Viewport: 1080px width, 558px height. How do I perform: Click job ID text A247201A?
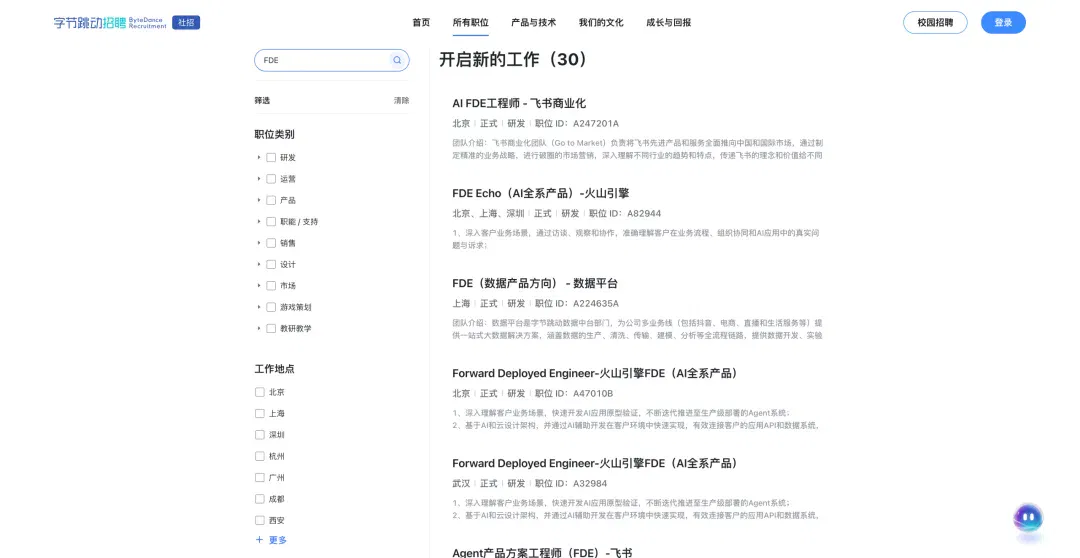pyautogui.click(x=596, y=124)
